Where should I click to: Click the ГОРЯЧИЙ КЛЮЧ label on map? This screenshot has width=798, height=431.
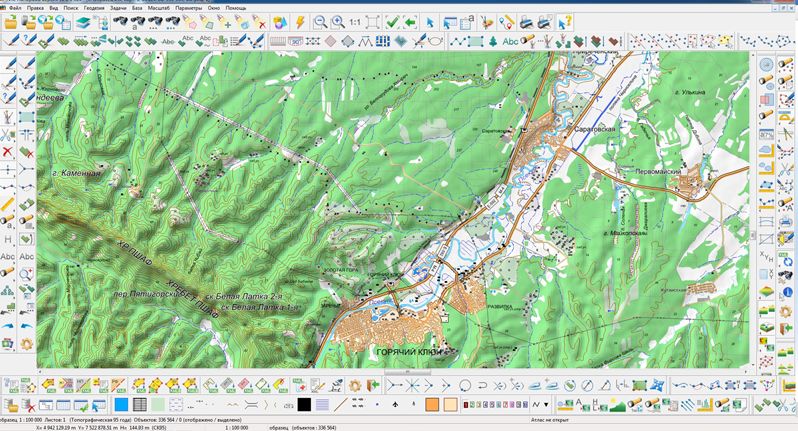click(407, 353)
